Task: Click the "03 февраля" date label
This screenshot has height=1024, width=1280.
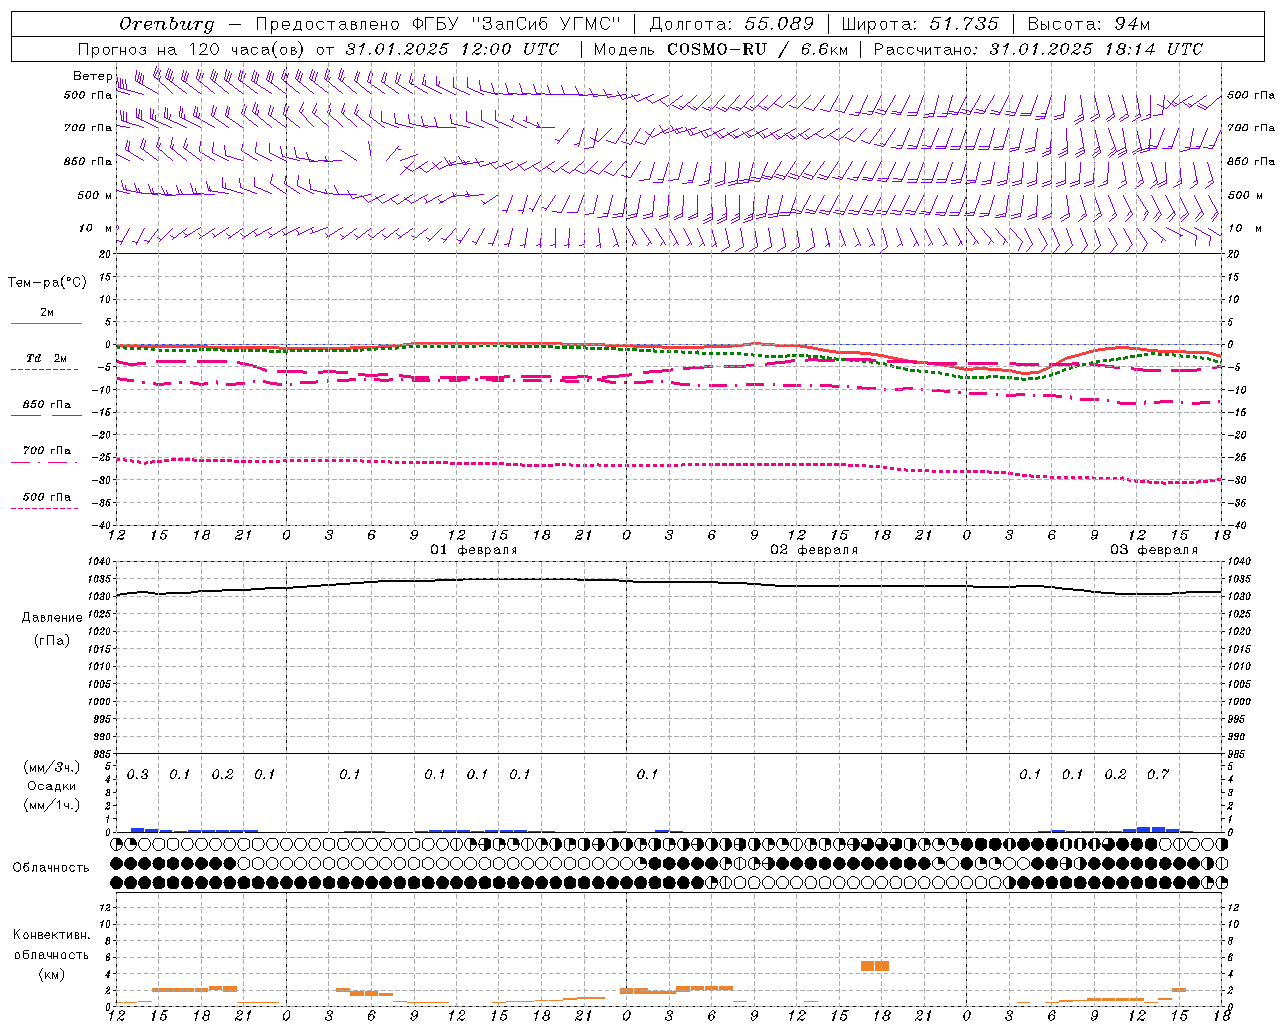Action: 1154,550
